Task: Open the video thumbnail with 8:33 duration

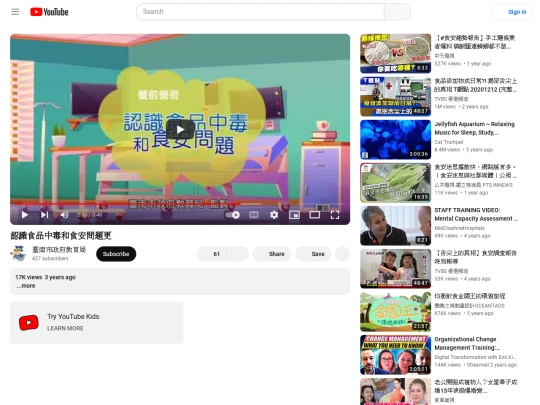Action: (x=395, y=53)
